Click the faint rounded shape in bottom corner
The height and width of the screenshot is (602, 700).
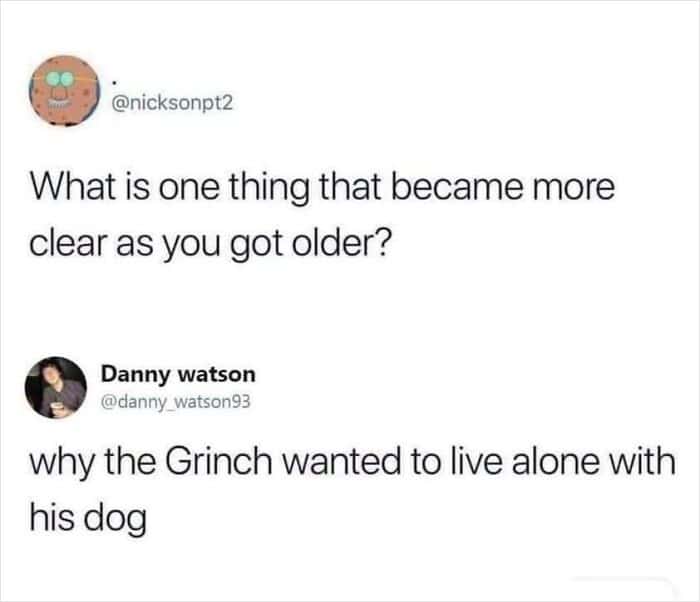click(624, 589)
